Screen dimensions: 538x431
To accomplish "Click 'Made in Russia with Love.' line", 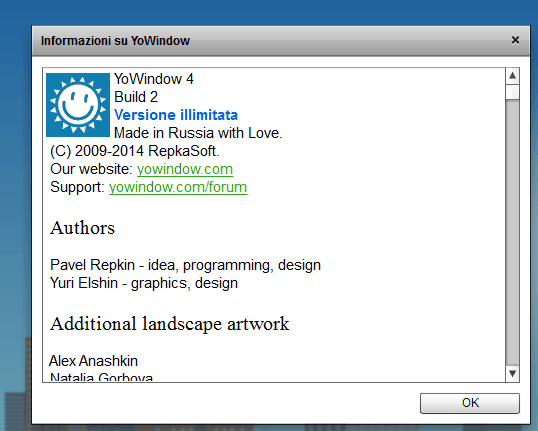I will click(198, 133).
